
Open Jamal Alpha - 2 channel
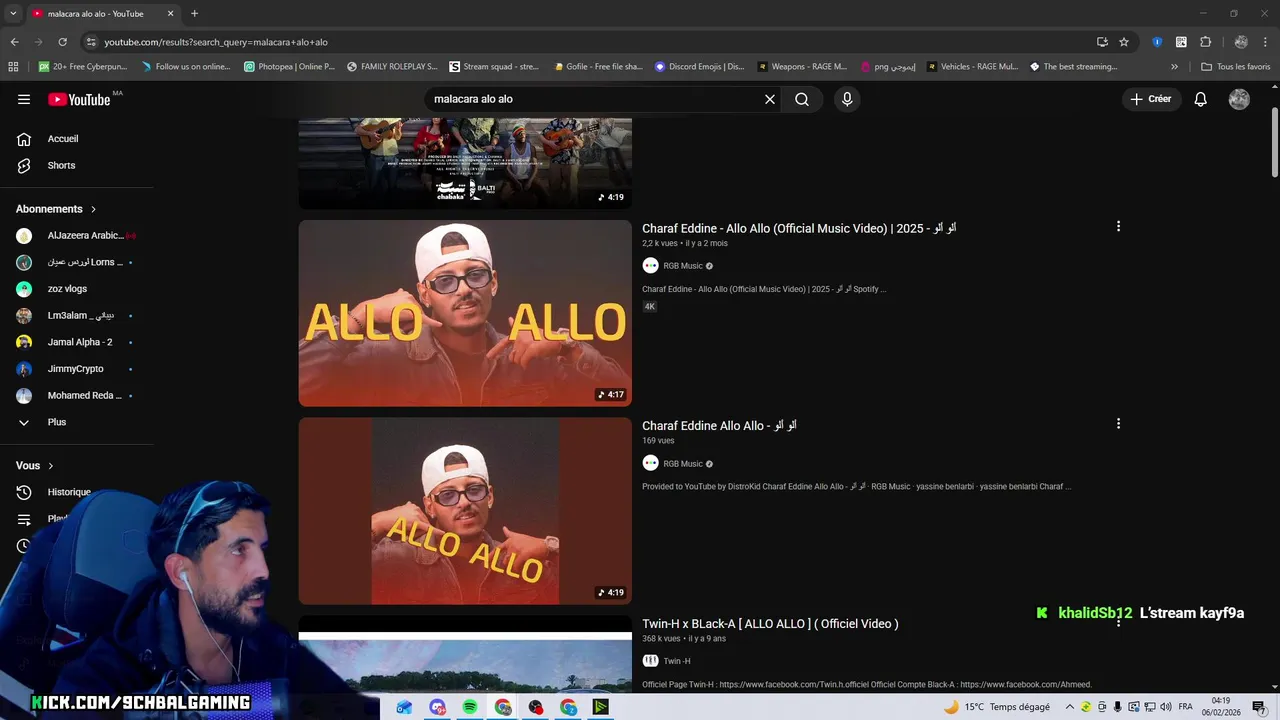77,342
